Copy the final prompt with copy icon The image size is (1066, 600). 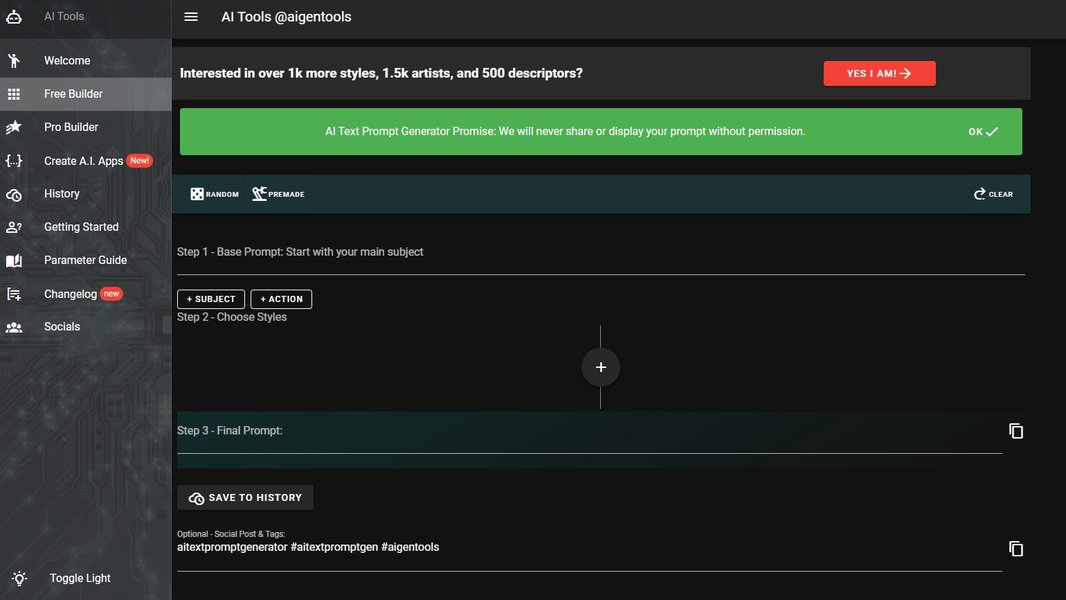pos(1016,431)
